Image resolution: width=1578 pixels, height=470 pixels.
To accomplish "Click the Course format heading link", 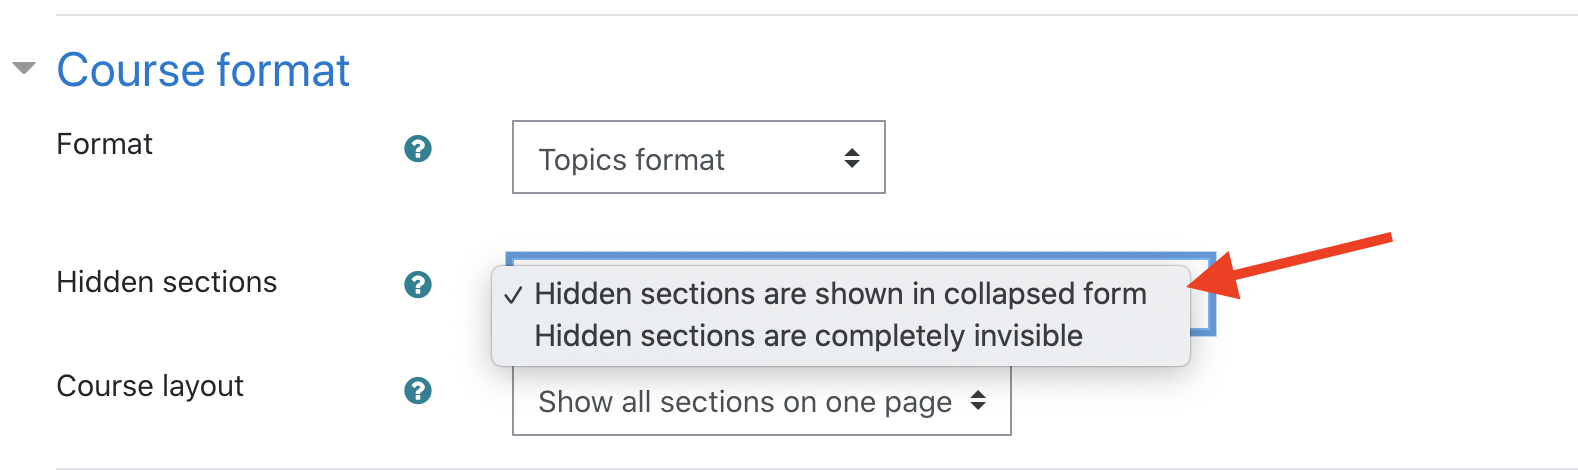I will tap(203, 71).
